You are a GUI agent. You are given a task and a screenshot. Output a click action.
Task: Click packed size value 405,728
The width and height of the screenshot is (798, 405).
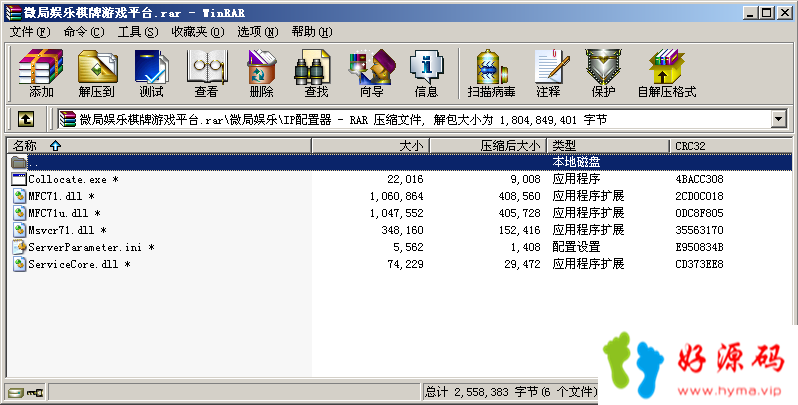[x=519, y=213]
